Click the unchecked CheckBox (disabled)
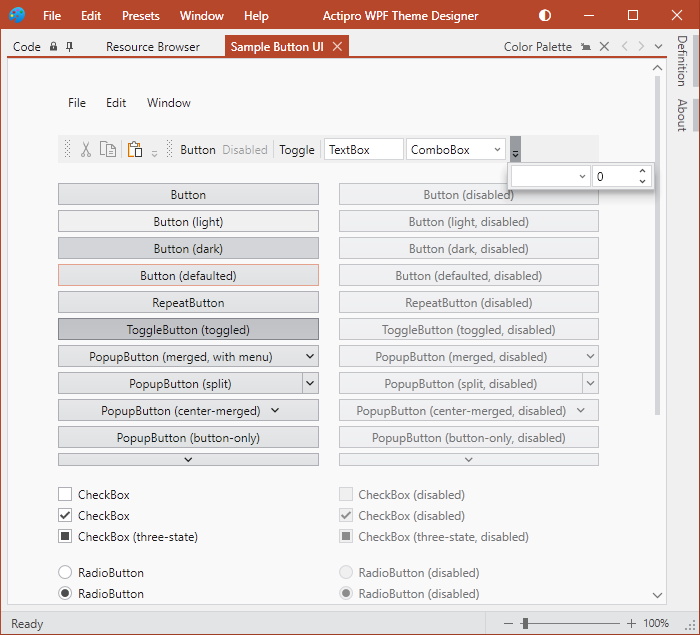The image size is (700, 635). (x=346, y=494)
